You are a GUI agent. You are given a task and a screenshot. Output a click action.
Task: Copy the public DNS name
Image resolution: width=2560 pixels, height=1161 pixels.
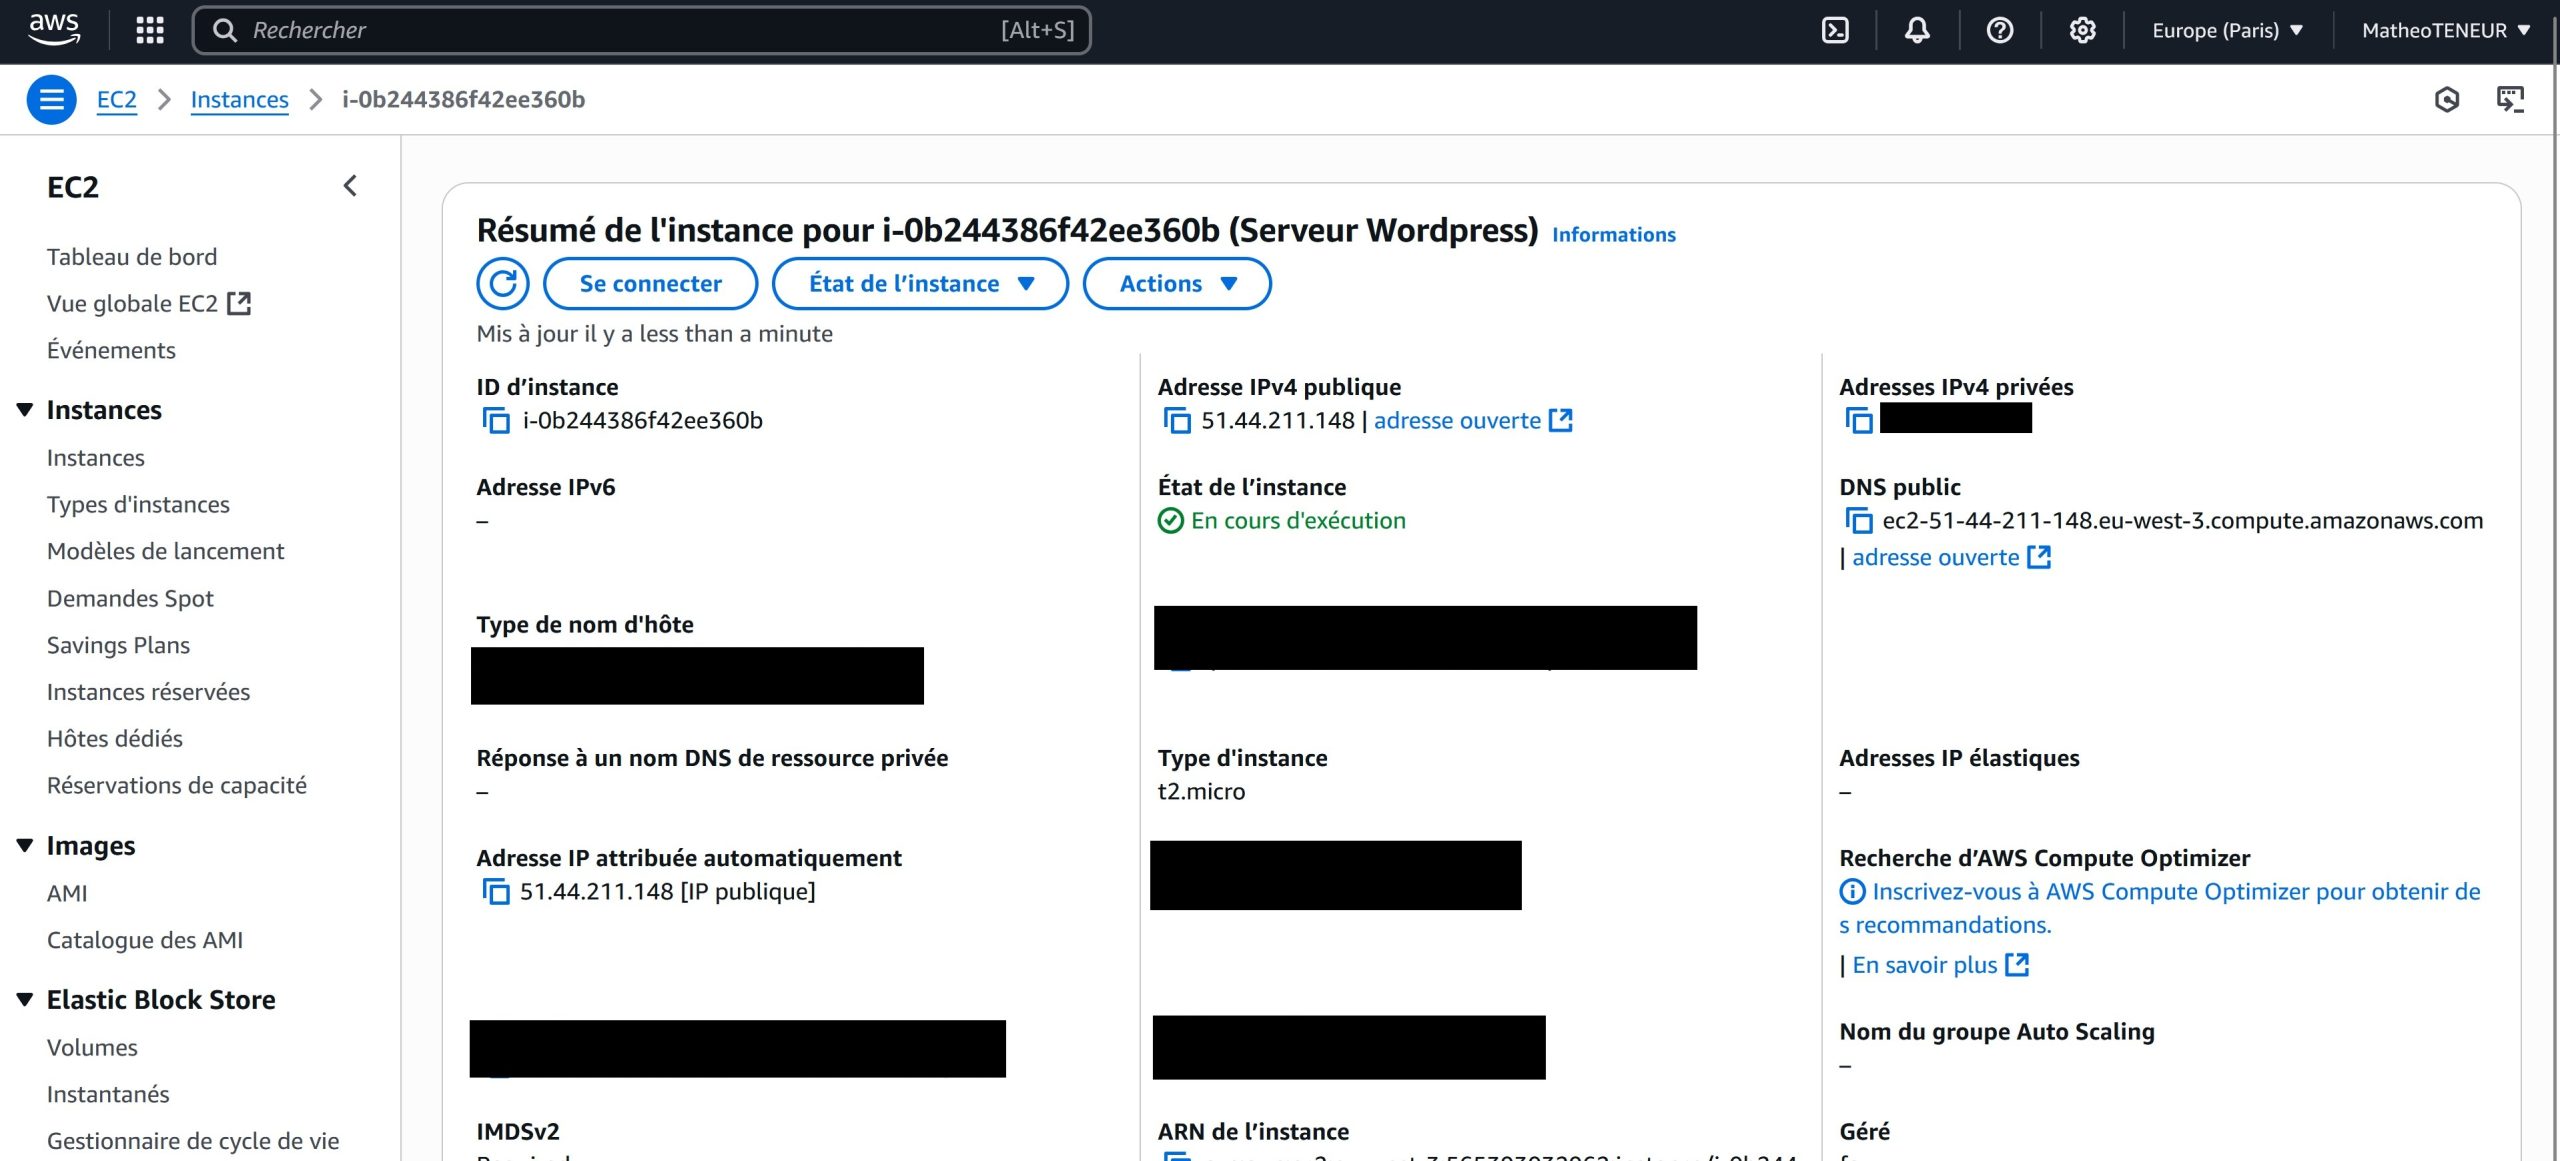click(1858, 520)
